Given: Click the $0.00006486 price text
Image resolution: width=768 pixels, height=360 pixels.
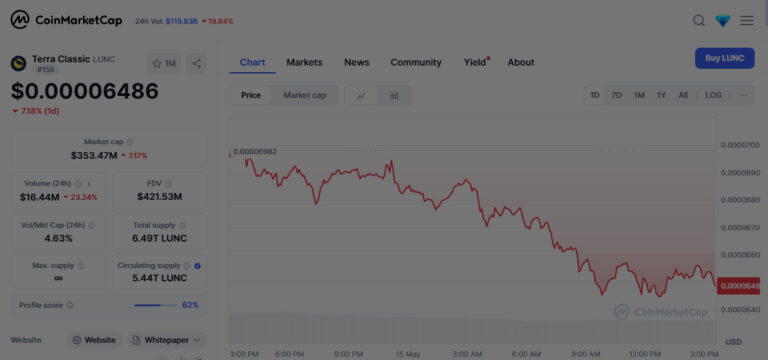Looking at the screenshot, I should 85,91.
